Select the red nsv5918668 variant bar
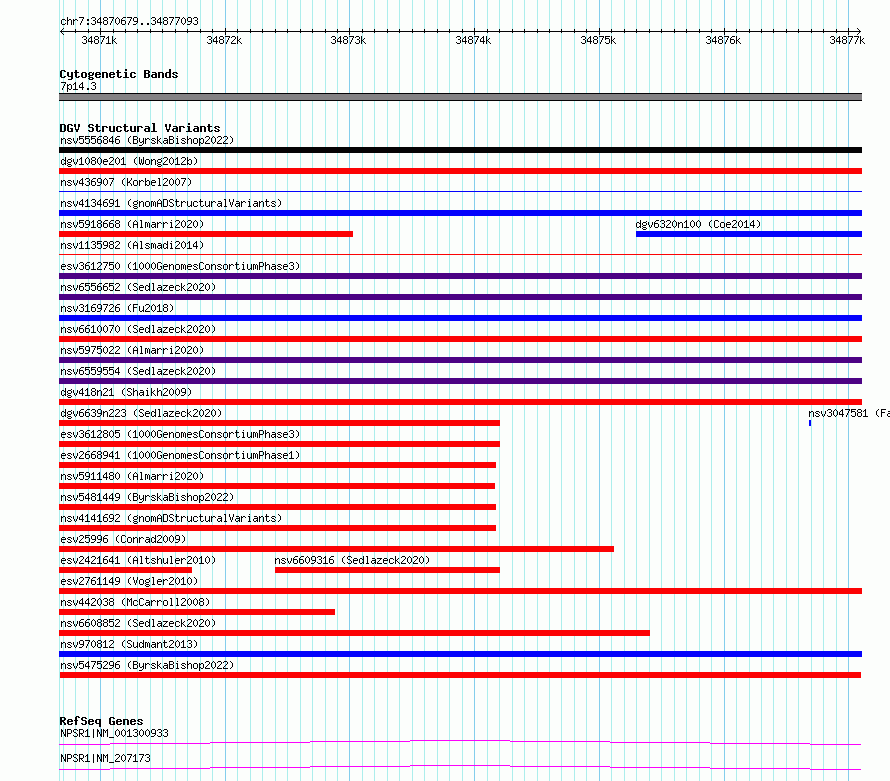 (206, 234)
